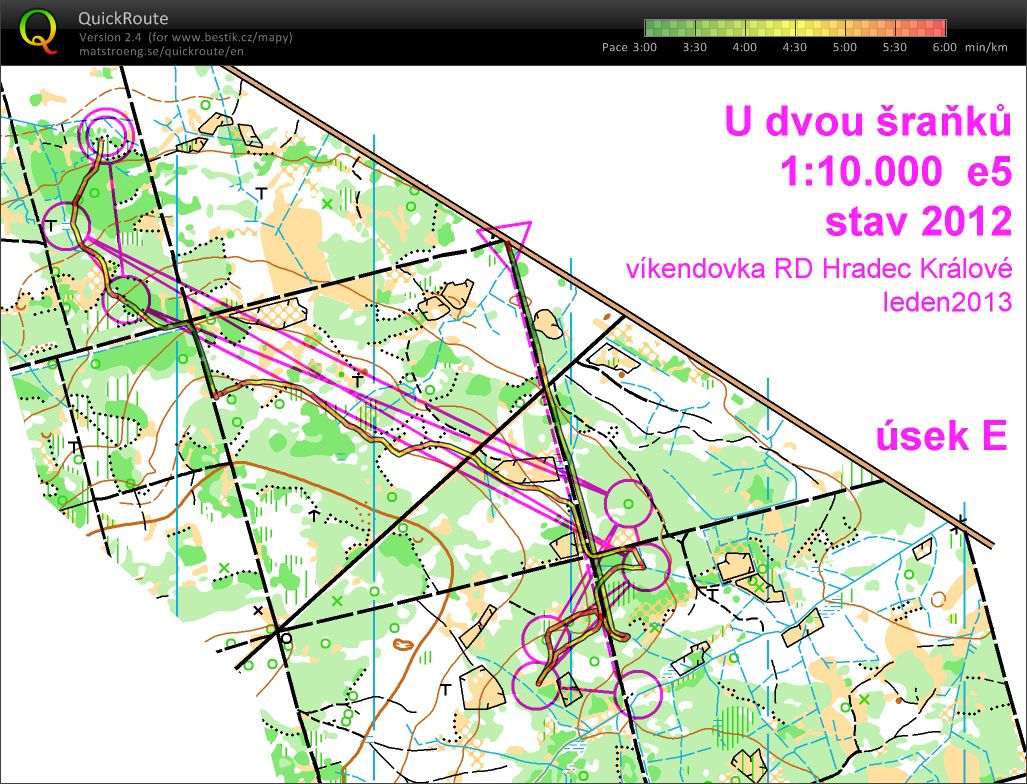
Task: Click the 5:30 pace label
Action: 895,47
